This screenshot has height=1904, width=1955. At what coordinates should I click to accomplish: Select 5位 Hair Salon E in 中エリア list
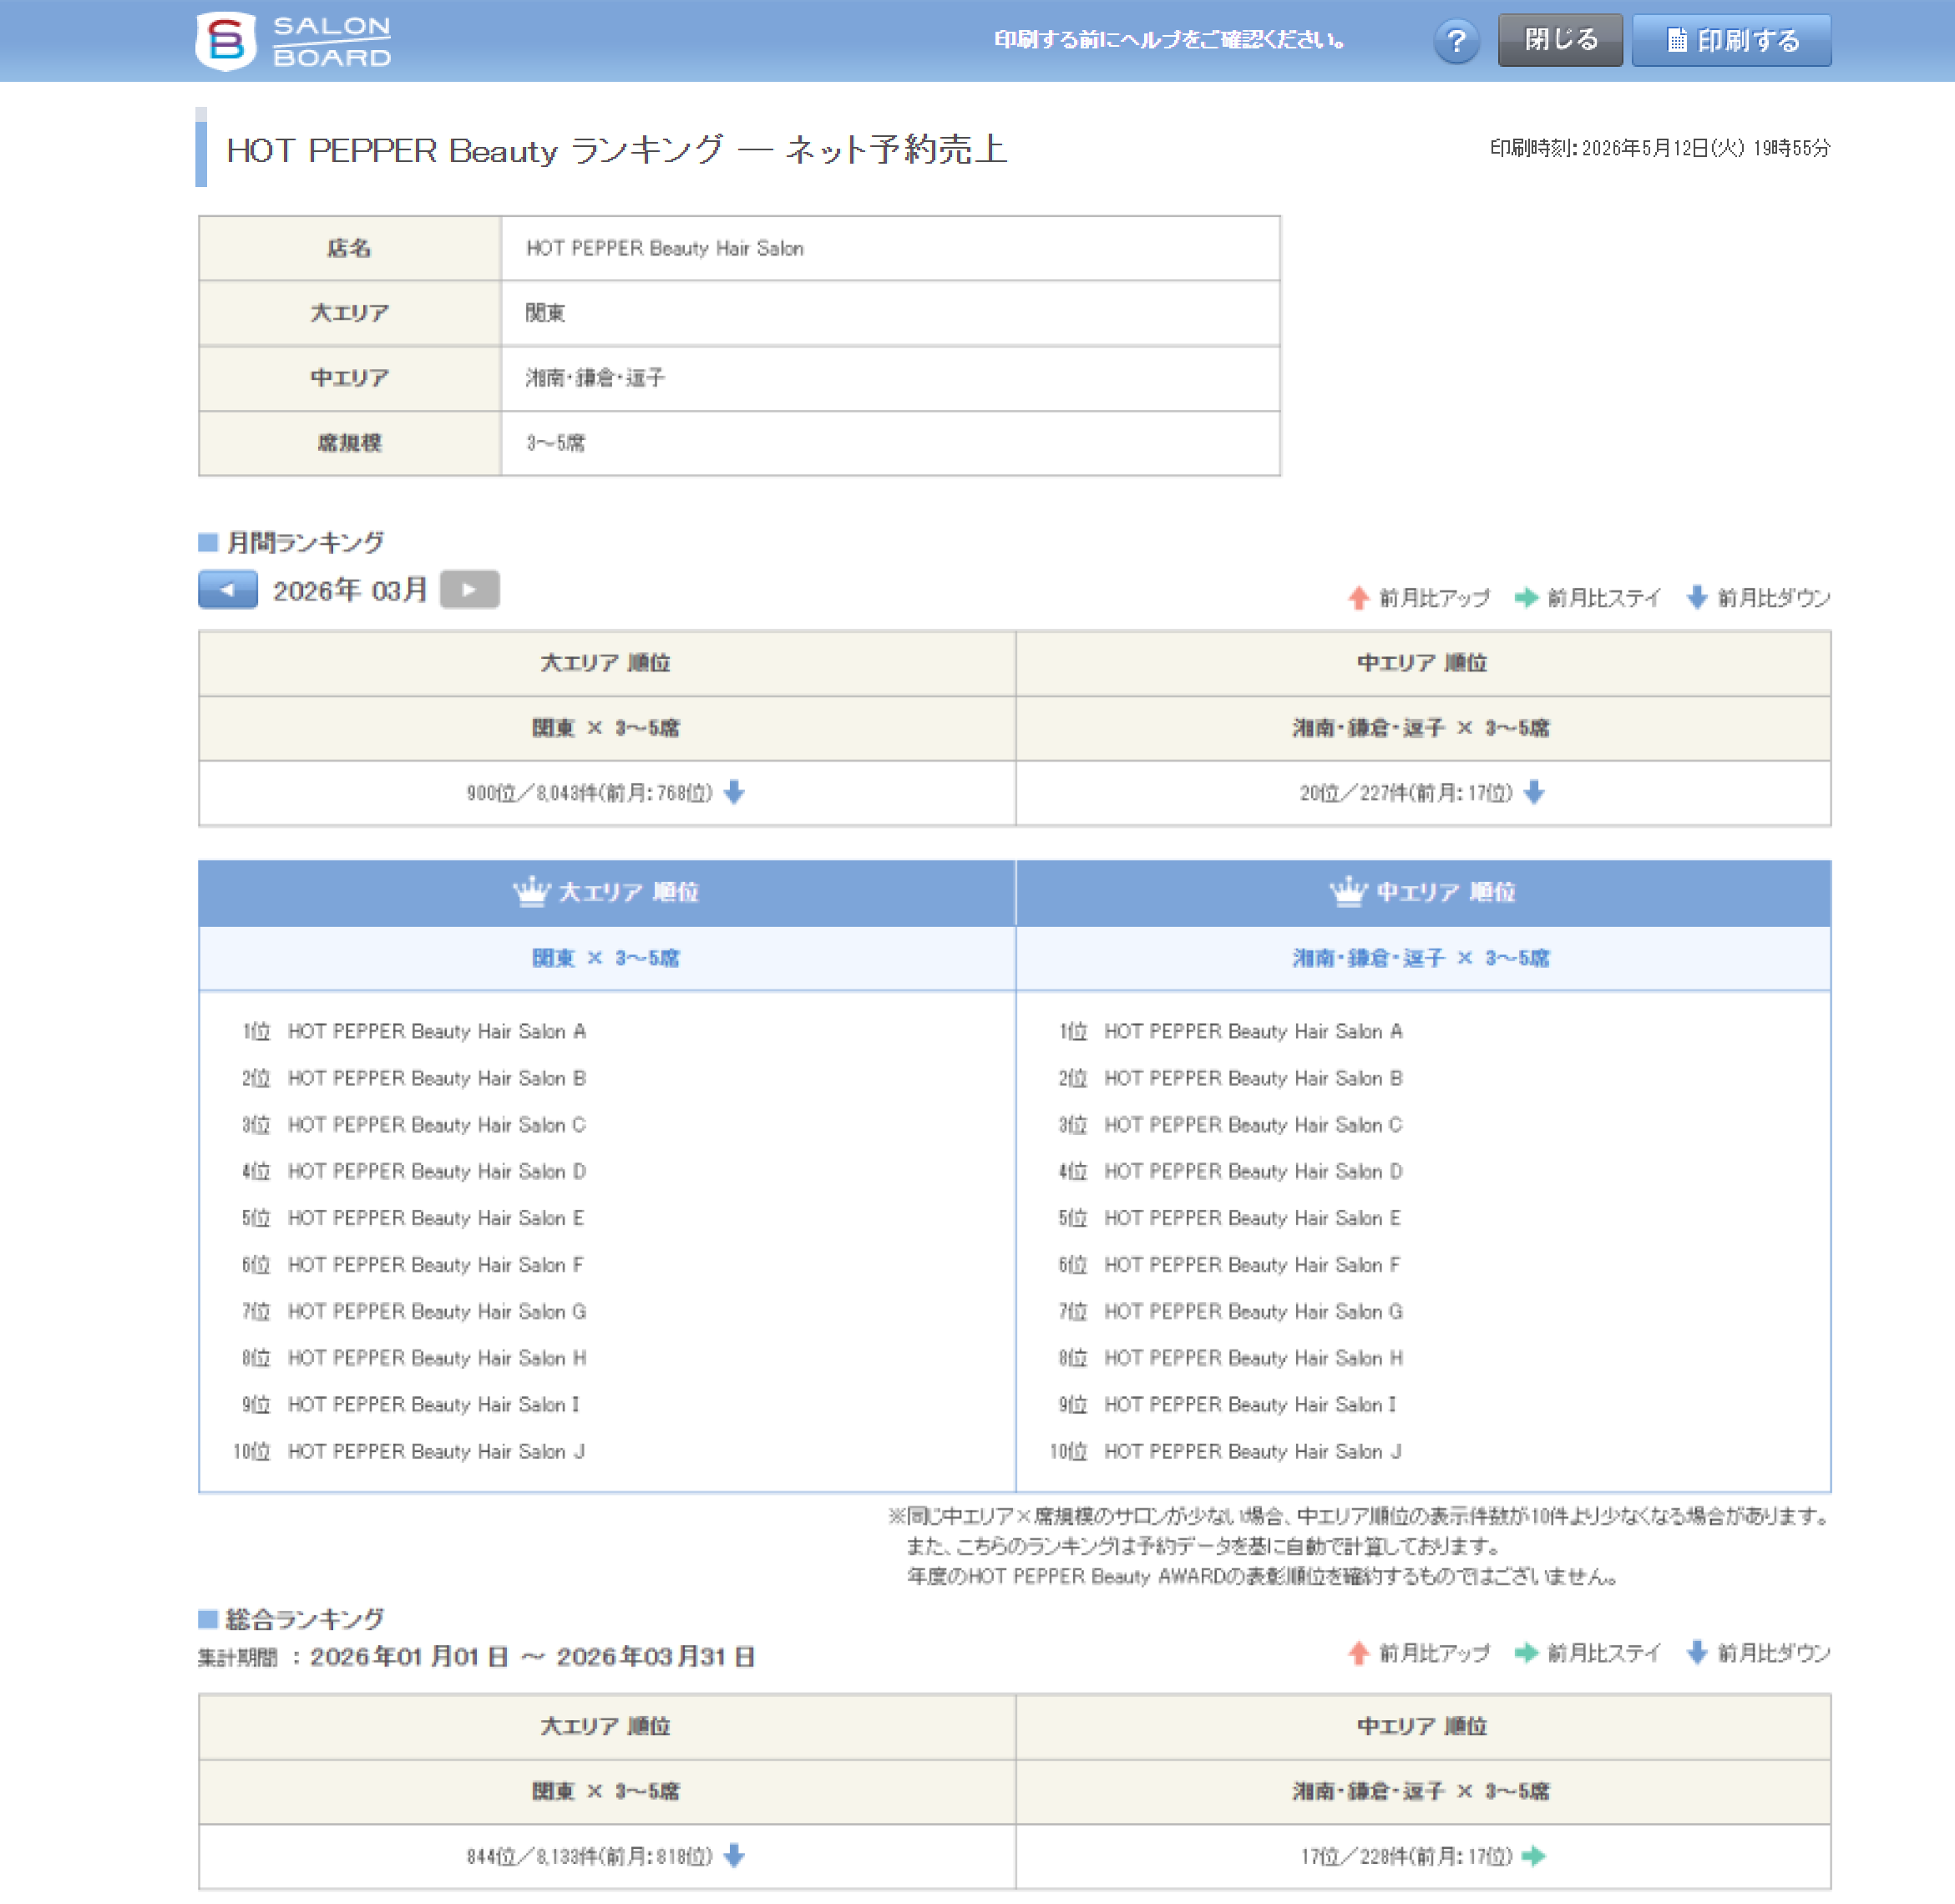pos(1231,1218)
